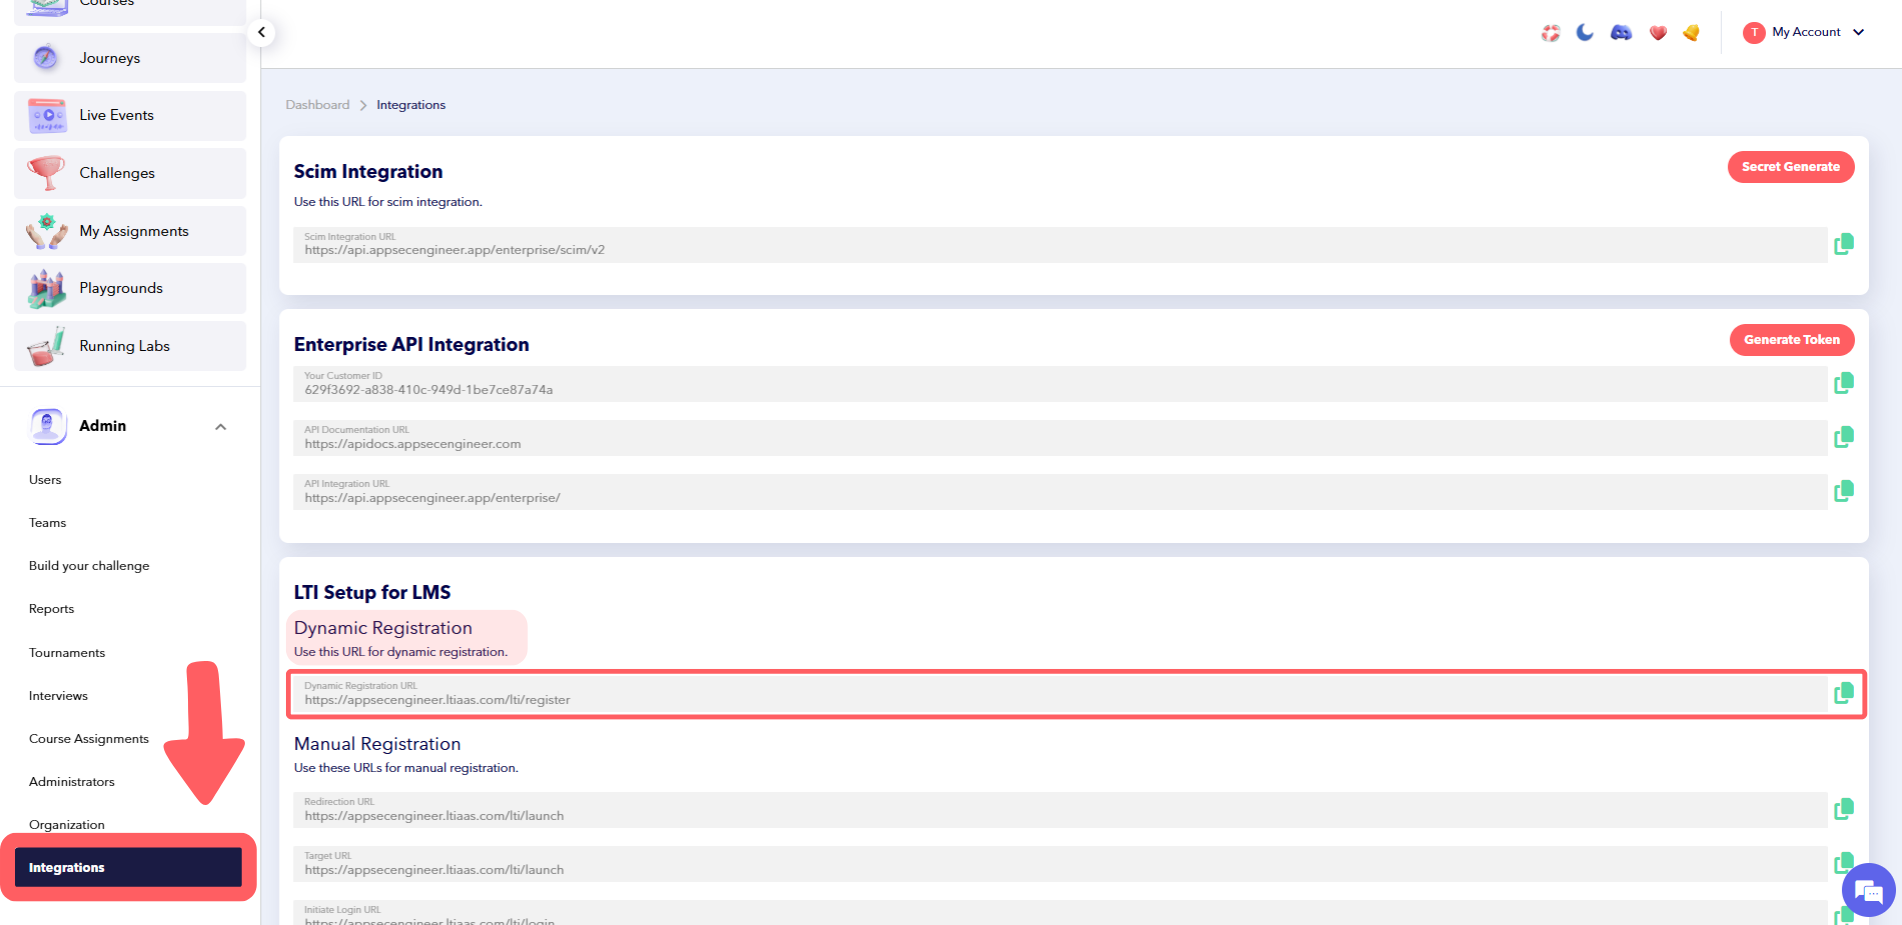Click the heart favorites icon
Image resolution: width=1902 pixels, height=925 pixels.
pyautogui.click(x=1657, y=32)
